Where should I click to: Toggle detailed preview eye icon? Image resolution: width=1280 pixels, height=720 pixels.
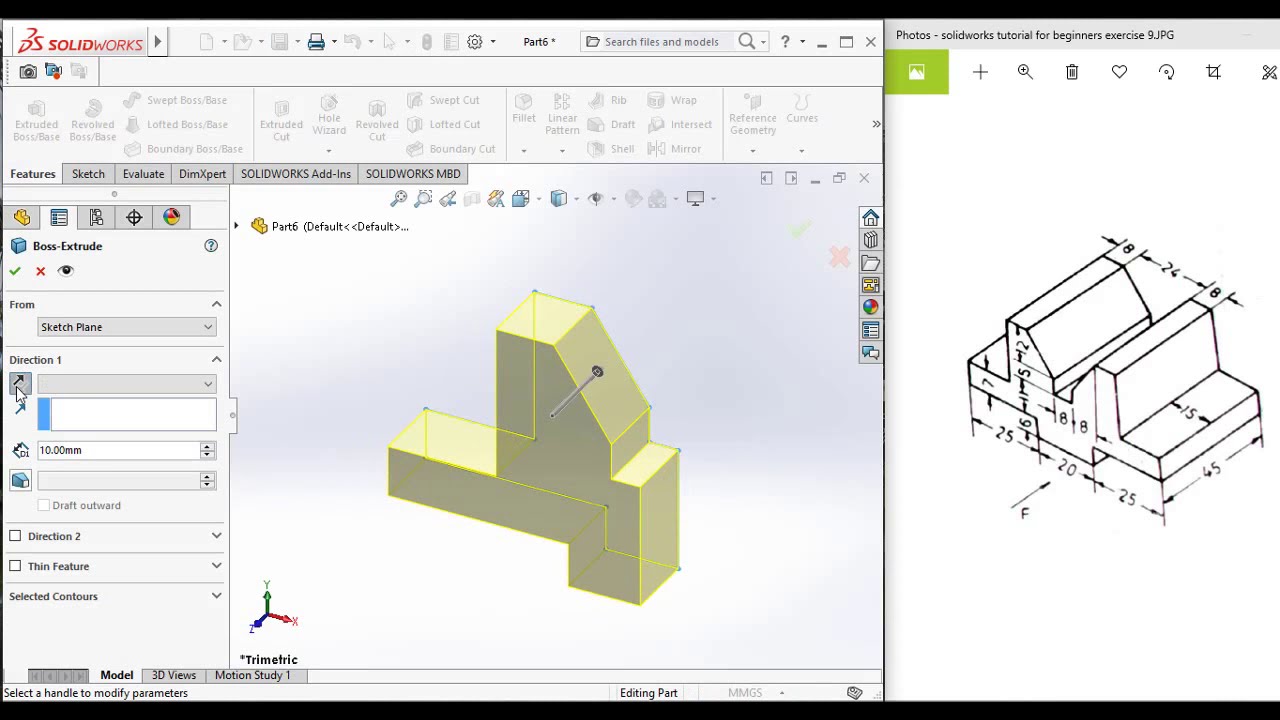pyautogui.click(x=66, y=271)
